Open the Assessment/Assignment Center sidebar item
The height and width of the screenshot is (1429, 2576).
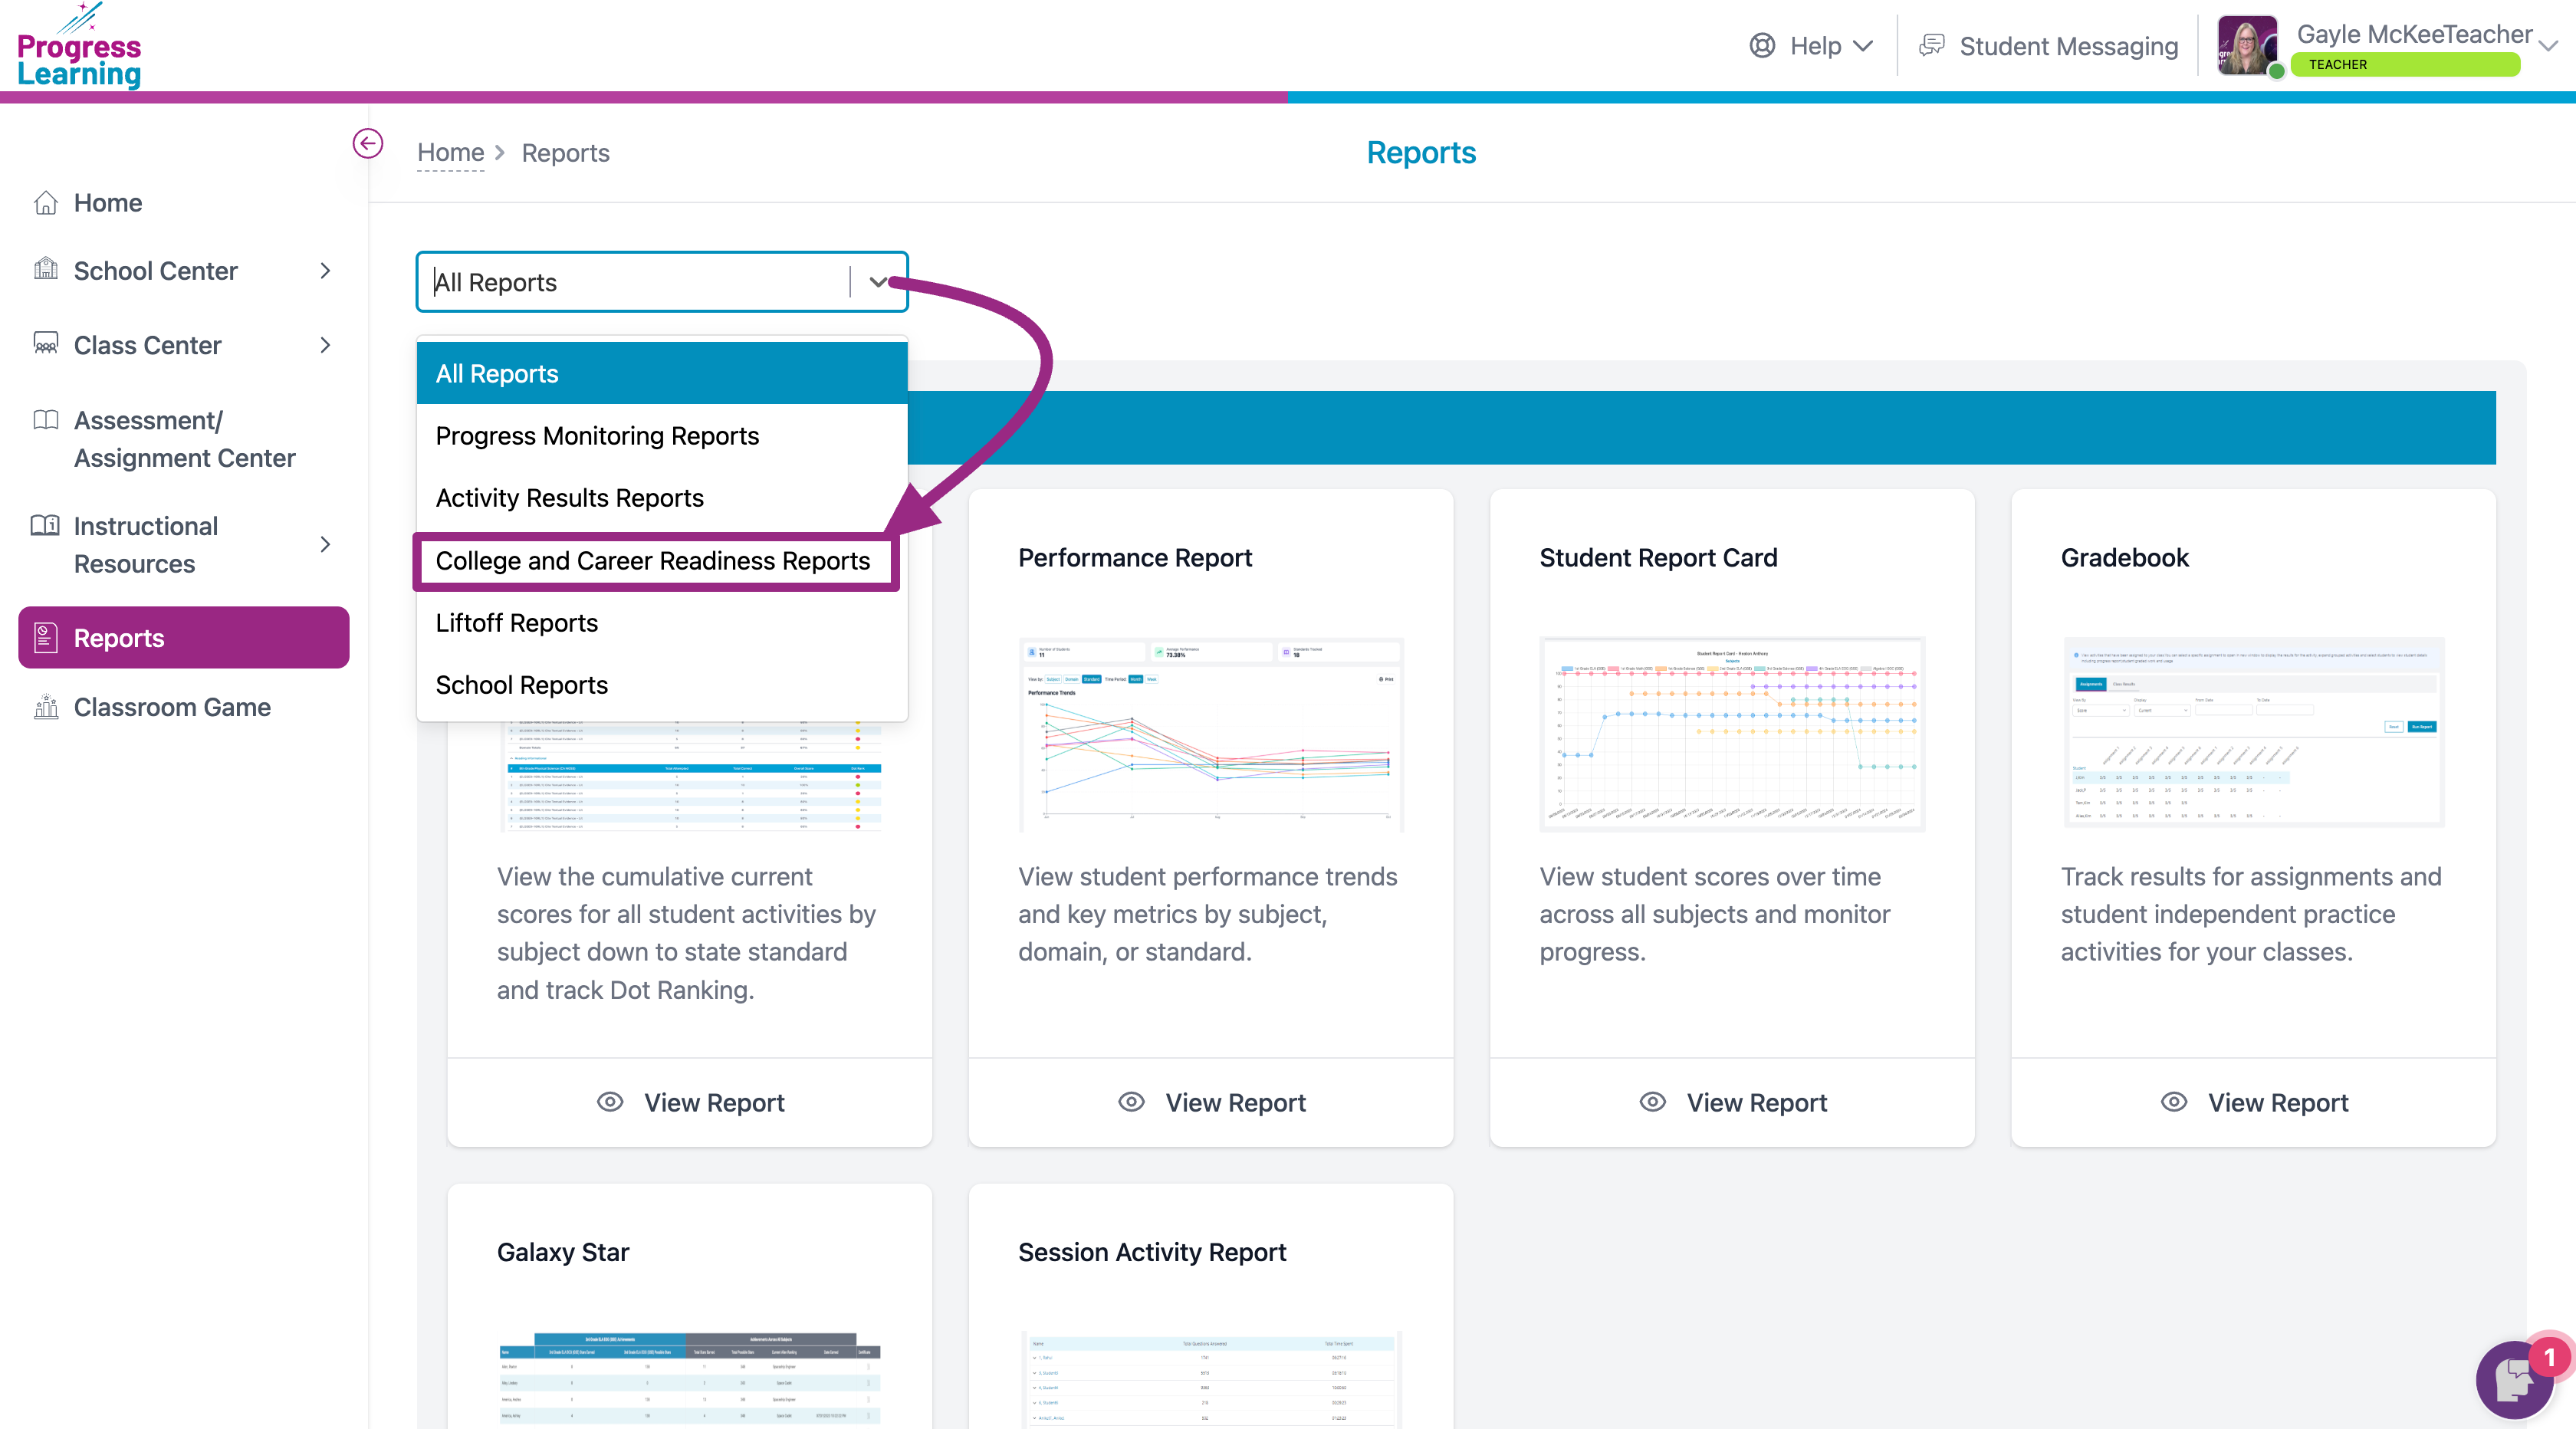184,439
